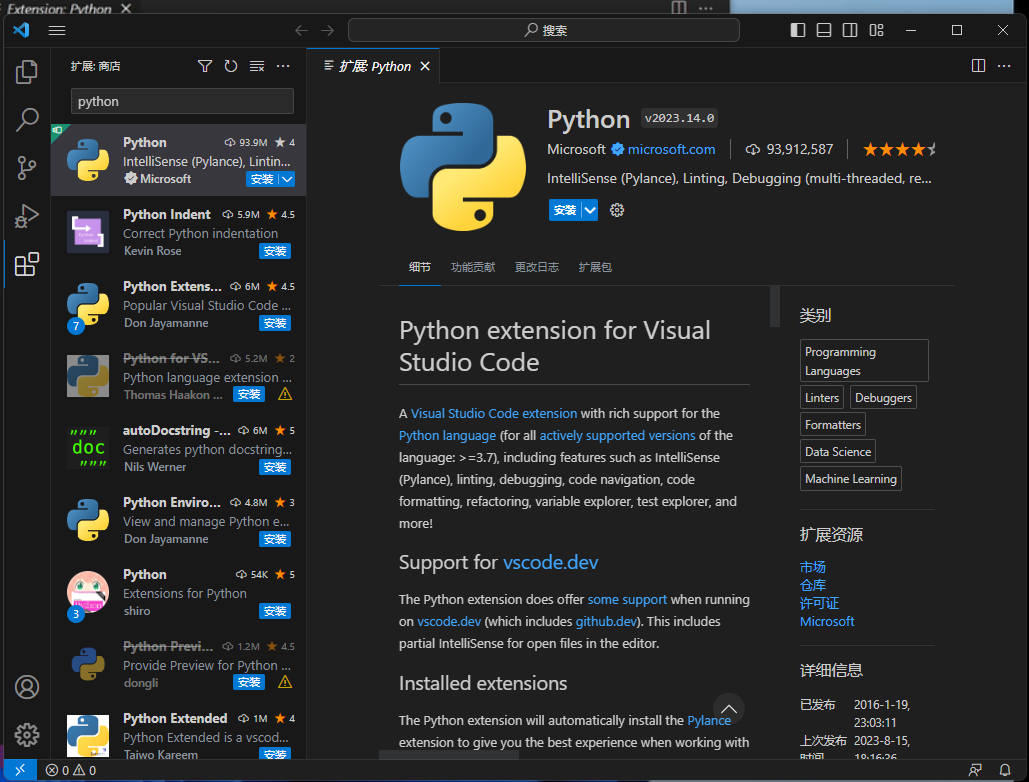
Task: Install Python Environment Manager extension
Action: pyautogui.click(x=275, y=539)
